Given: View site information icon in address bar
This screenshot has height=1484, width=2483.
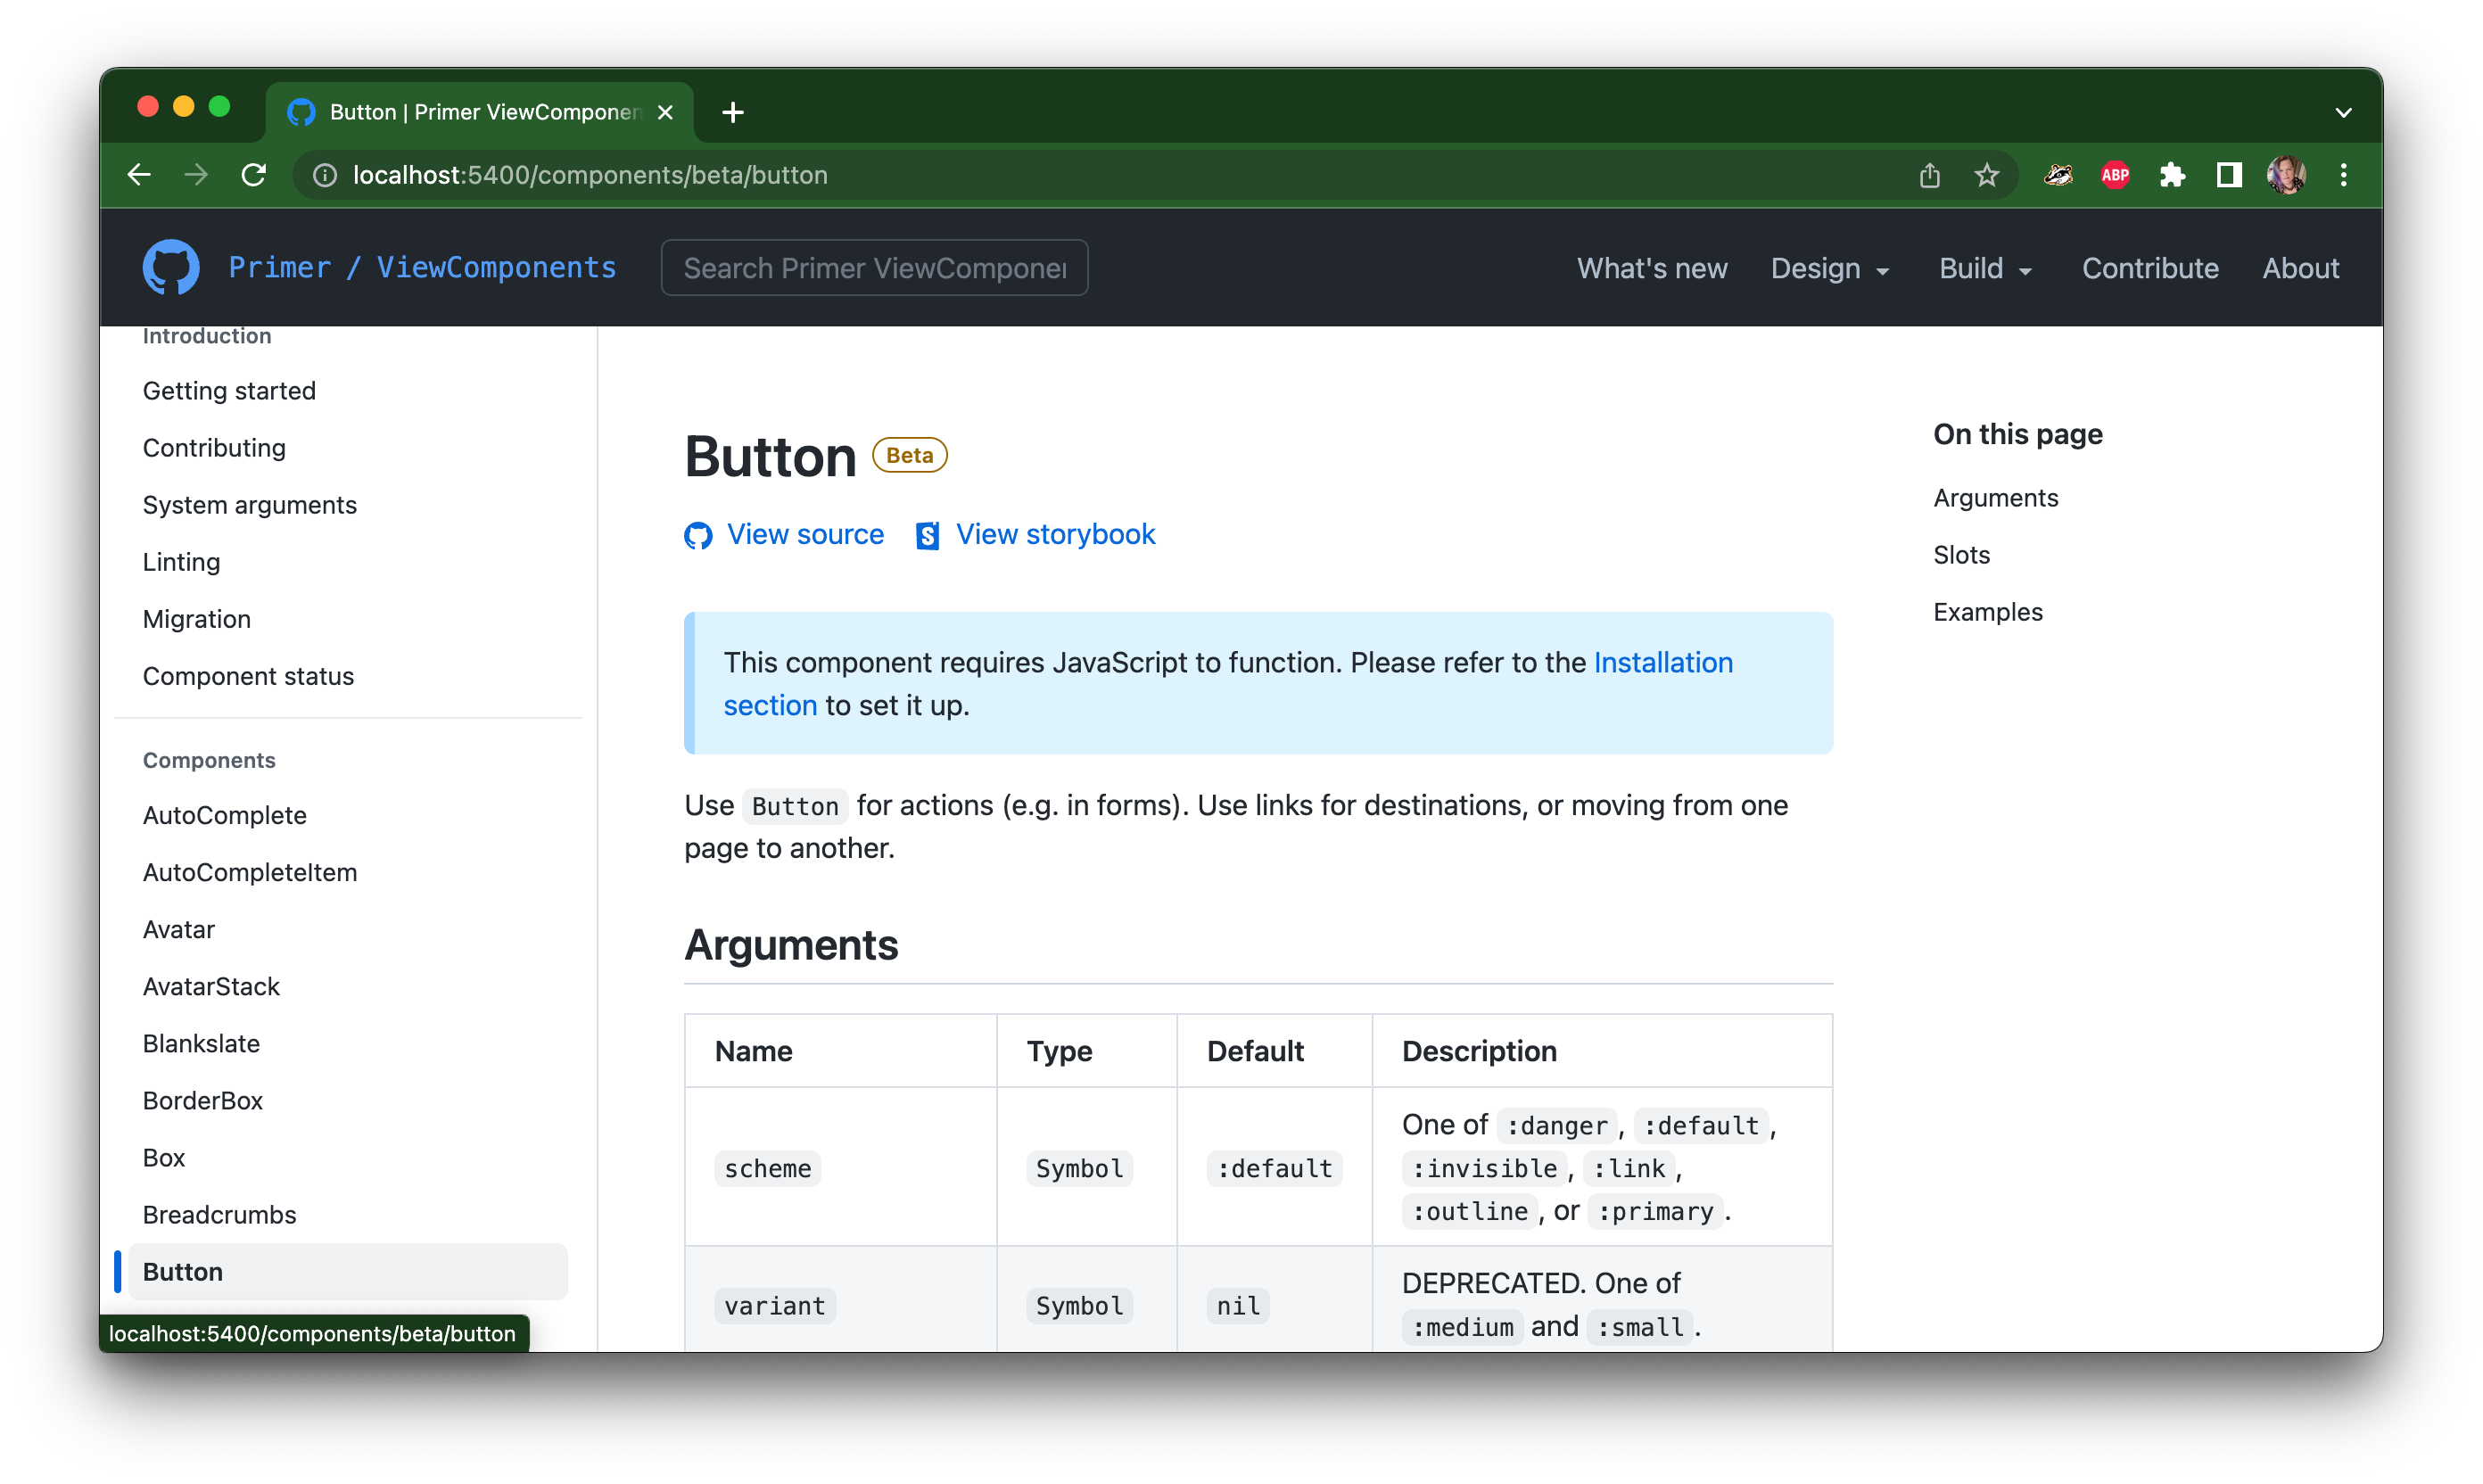Looking at the screenshot, I should (325, 175).
